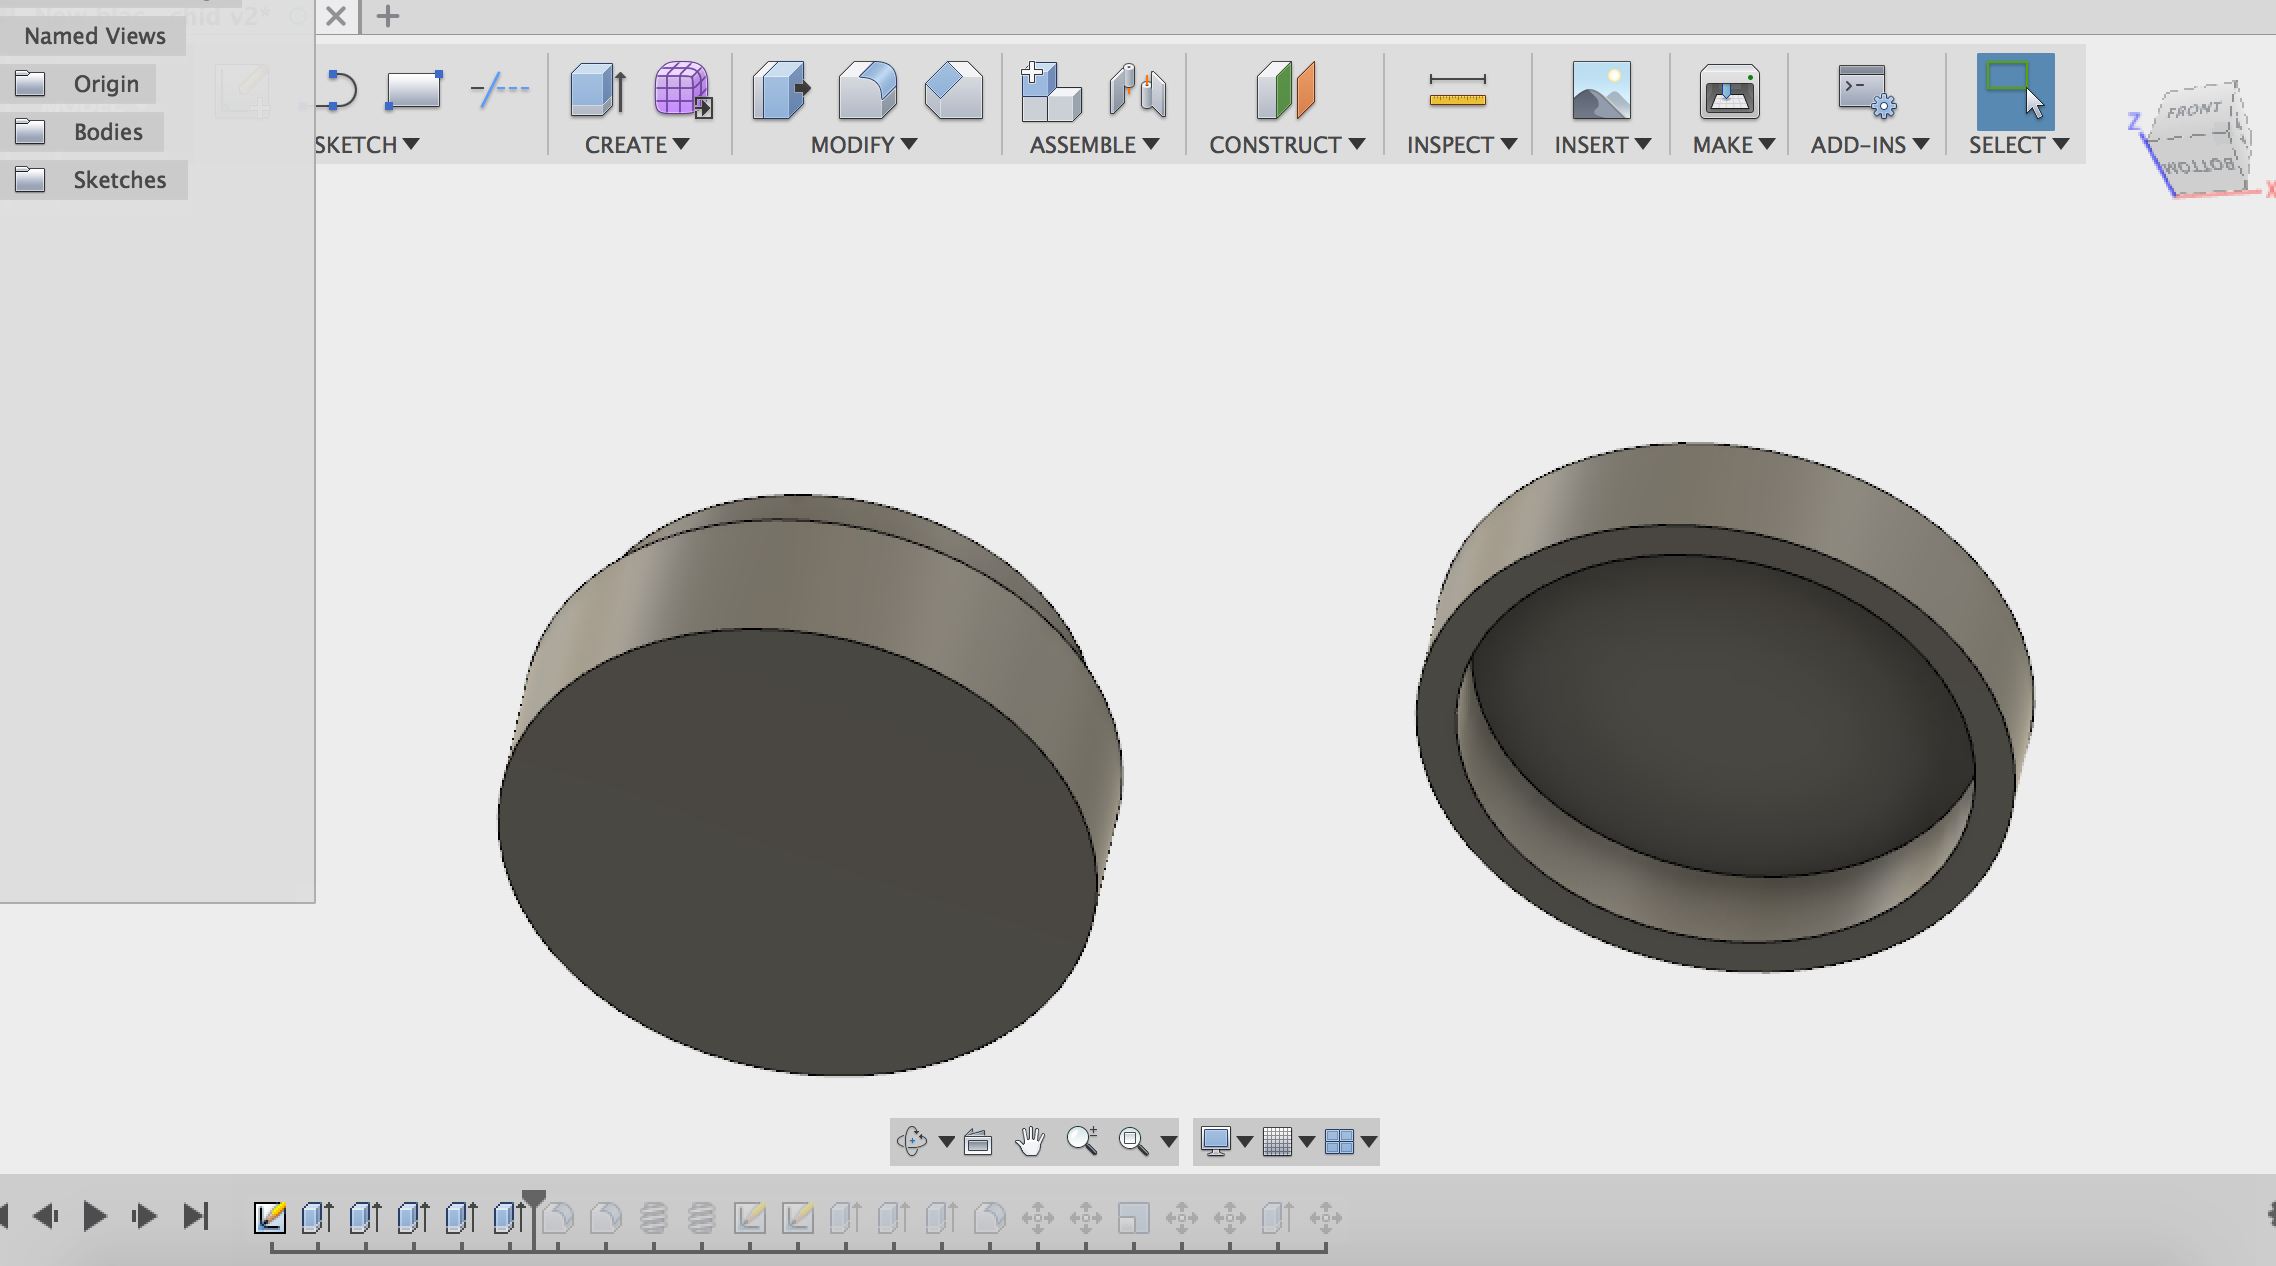This screenshot has width=2276, height=1266.
Task: Open the Grid and Snaps dropdown arrow
Action: tap(1307, 1141)
